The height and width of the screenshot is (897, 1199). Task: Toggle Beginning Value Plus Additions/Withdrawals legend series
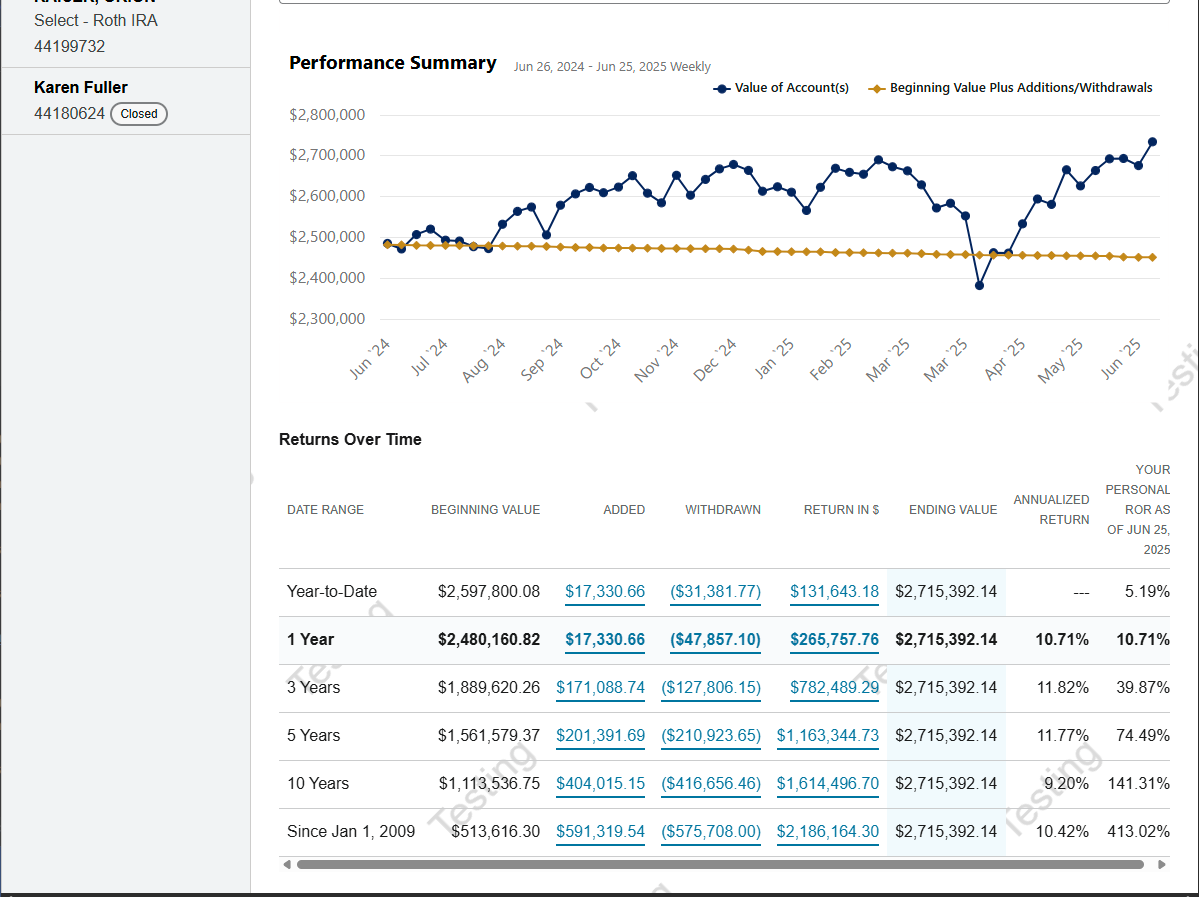[1010, 88]
